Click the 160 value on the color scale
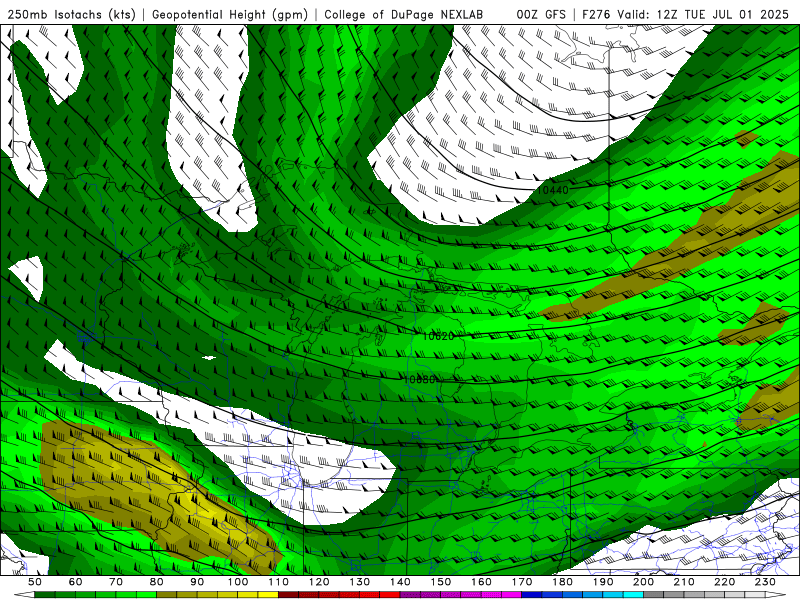Viewport: 800px width, 600px height. pos(481,582)
